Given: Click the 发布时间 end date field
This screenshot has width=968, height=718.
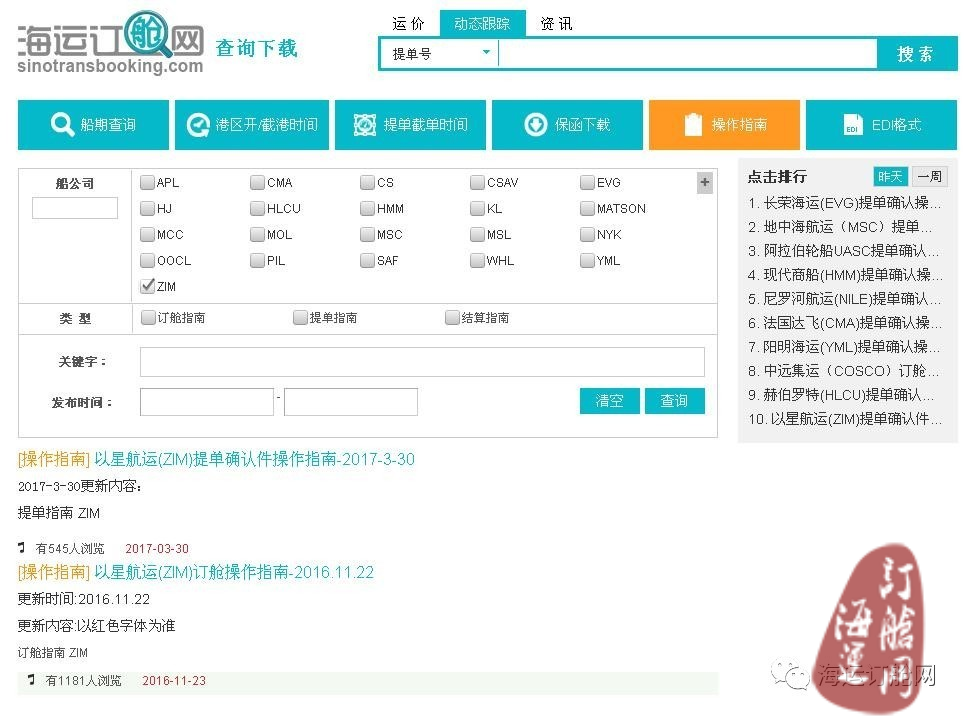Looking at the screenshot, I should point(351,402).
